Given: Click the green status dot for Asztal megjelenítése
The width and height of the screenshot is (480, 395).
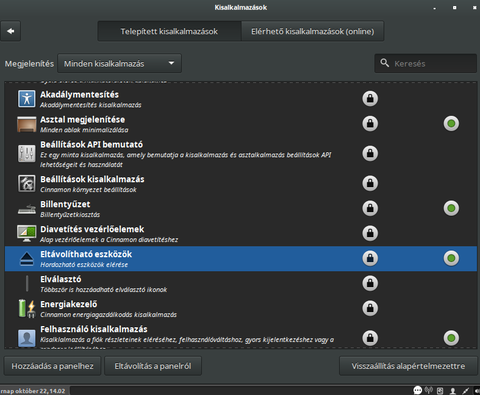Looking at the screenshot, I should 451,124.
